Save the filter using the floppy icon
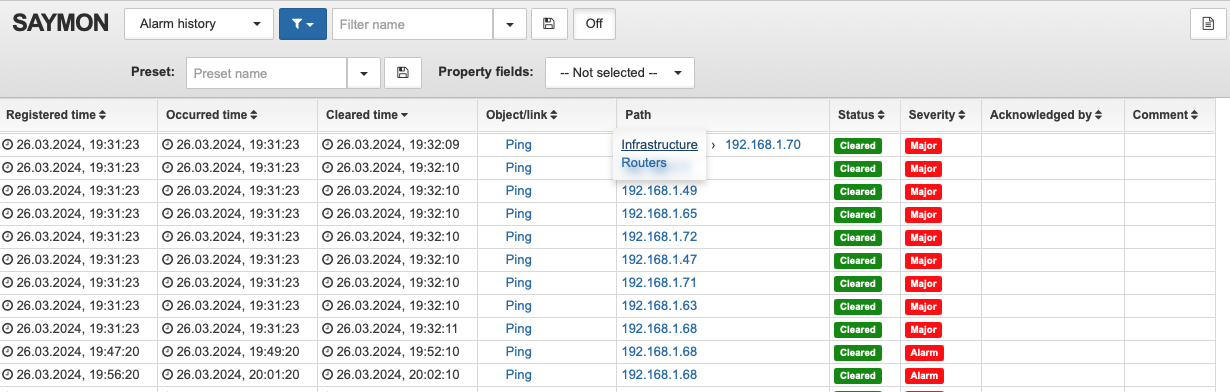This screenshot has height=392, width=1230. click(549, 23)
